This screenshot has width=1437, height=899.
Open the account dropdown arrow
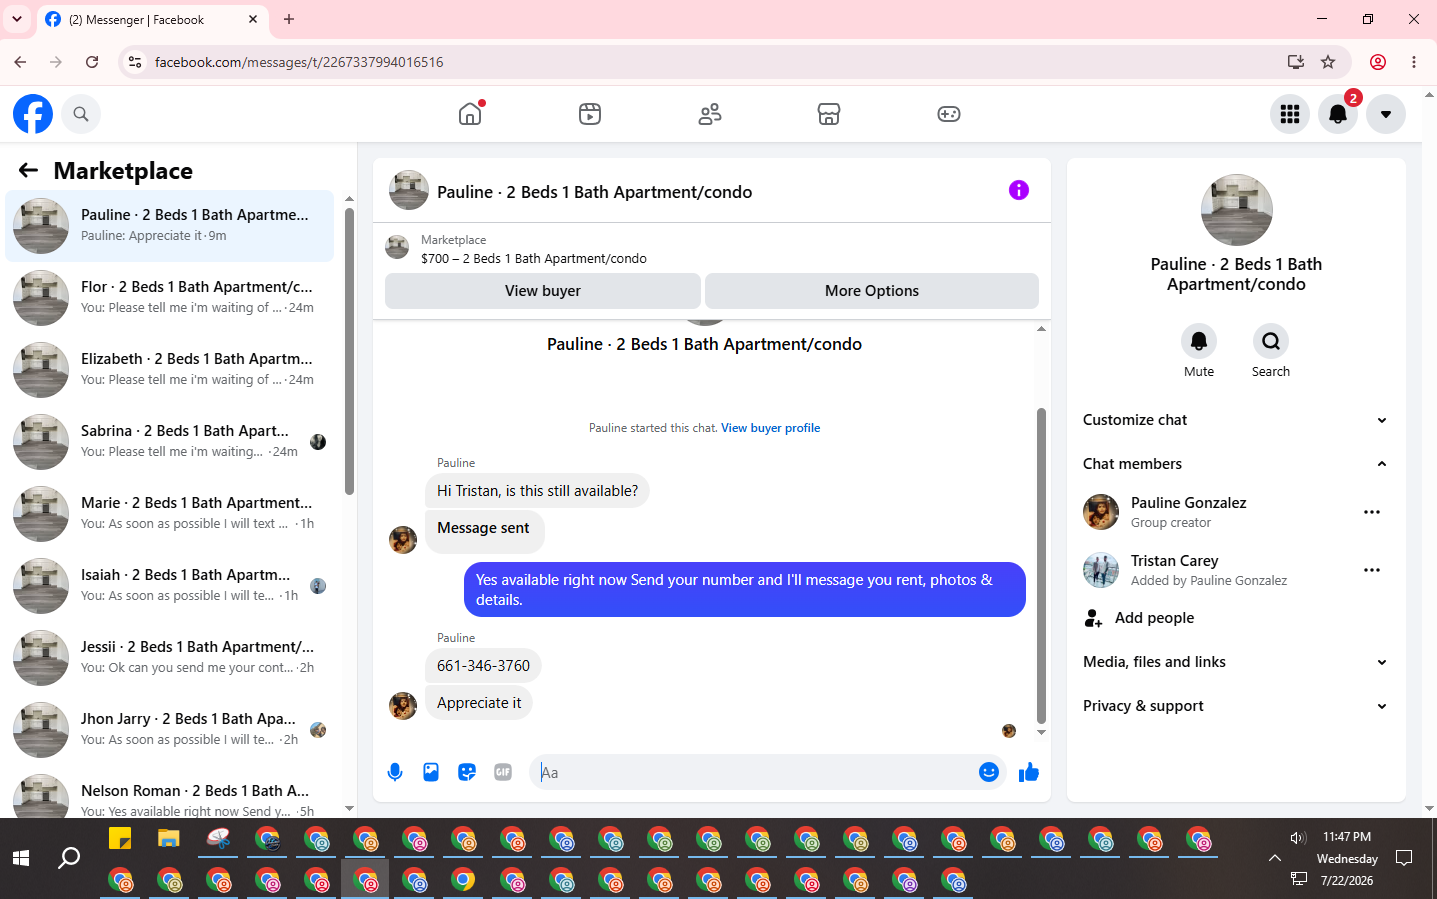(x=1386, y=114)
